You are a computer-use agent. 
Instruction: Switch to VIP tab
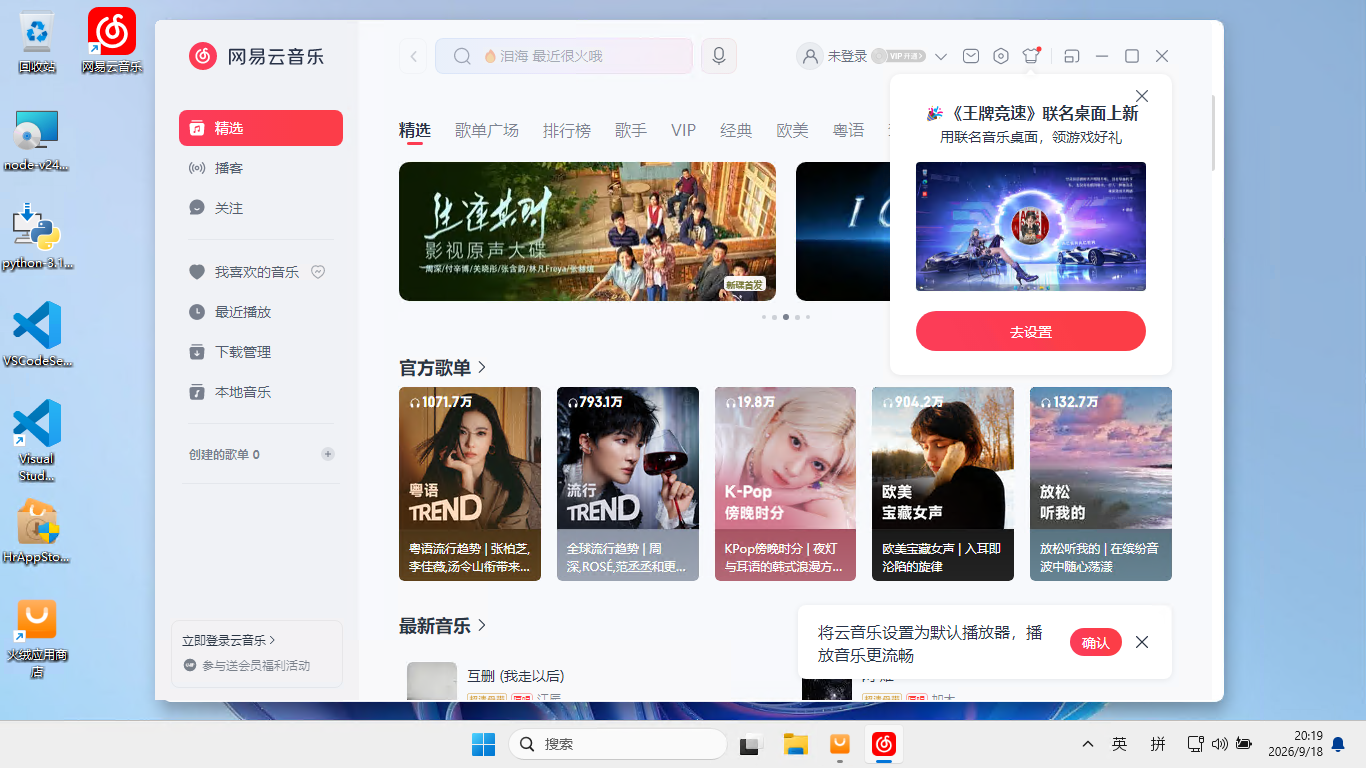(x=683, y=130)
